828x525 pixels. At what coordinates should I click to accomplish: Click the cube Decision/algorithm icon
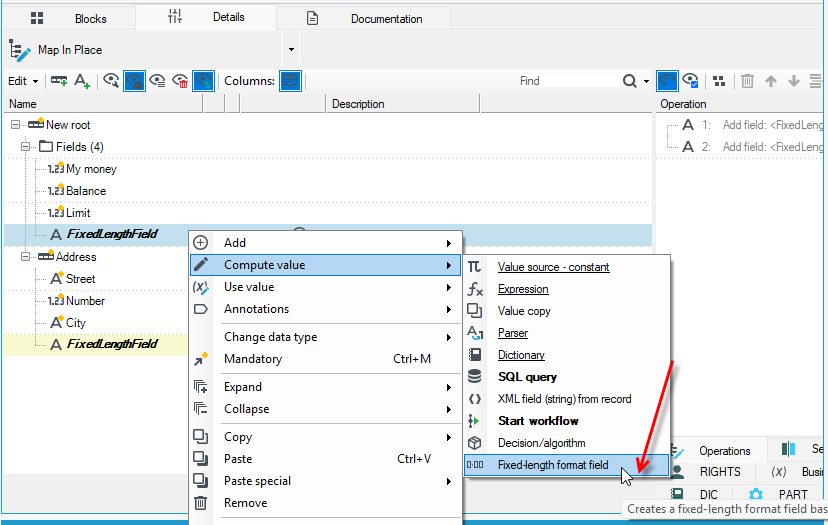coord(474,443)
